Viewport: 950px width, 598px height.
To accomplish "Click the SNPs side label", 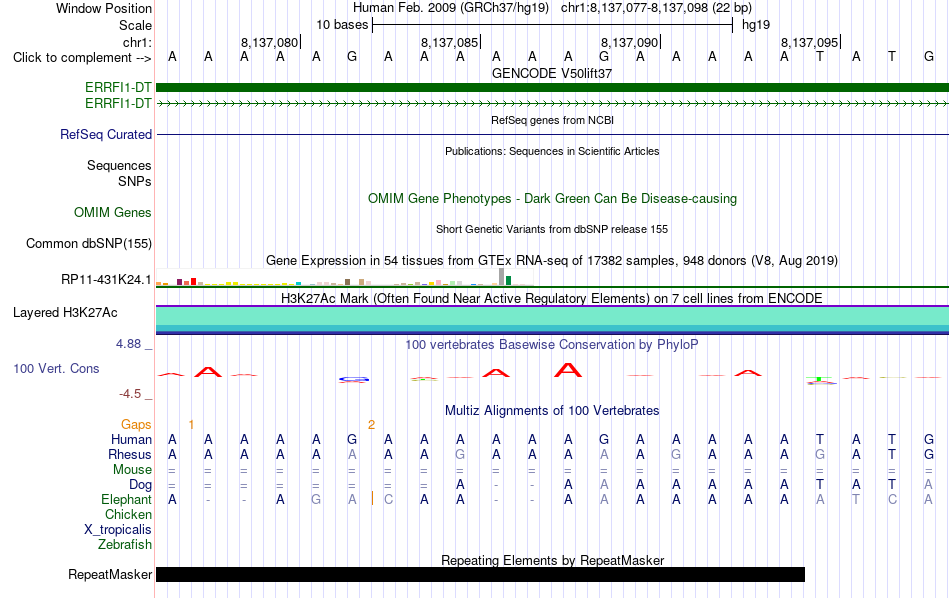I will pyautogui.click(x=135, y=181).
